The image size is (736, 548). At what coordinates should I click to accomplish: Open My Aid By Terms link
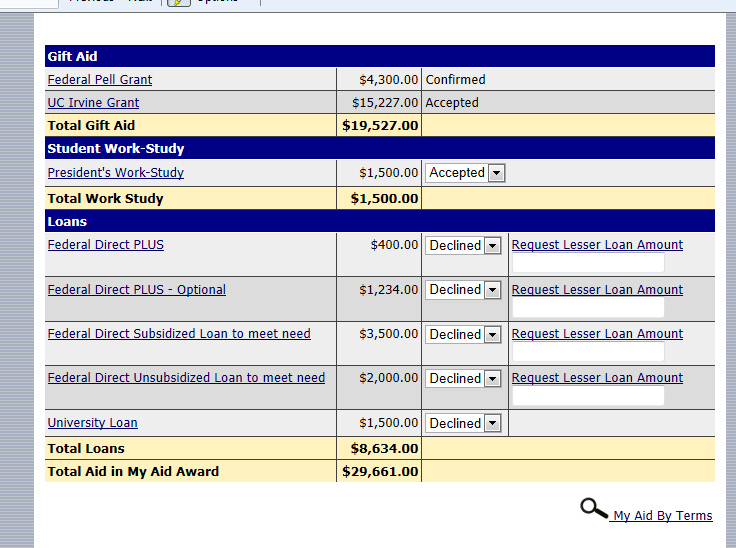click(x=662, y=515)
